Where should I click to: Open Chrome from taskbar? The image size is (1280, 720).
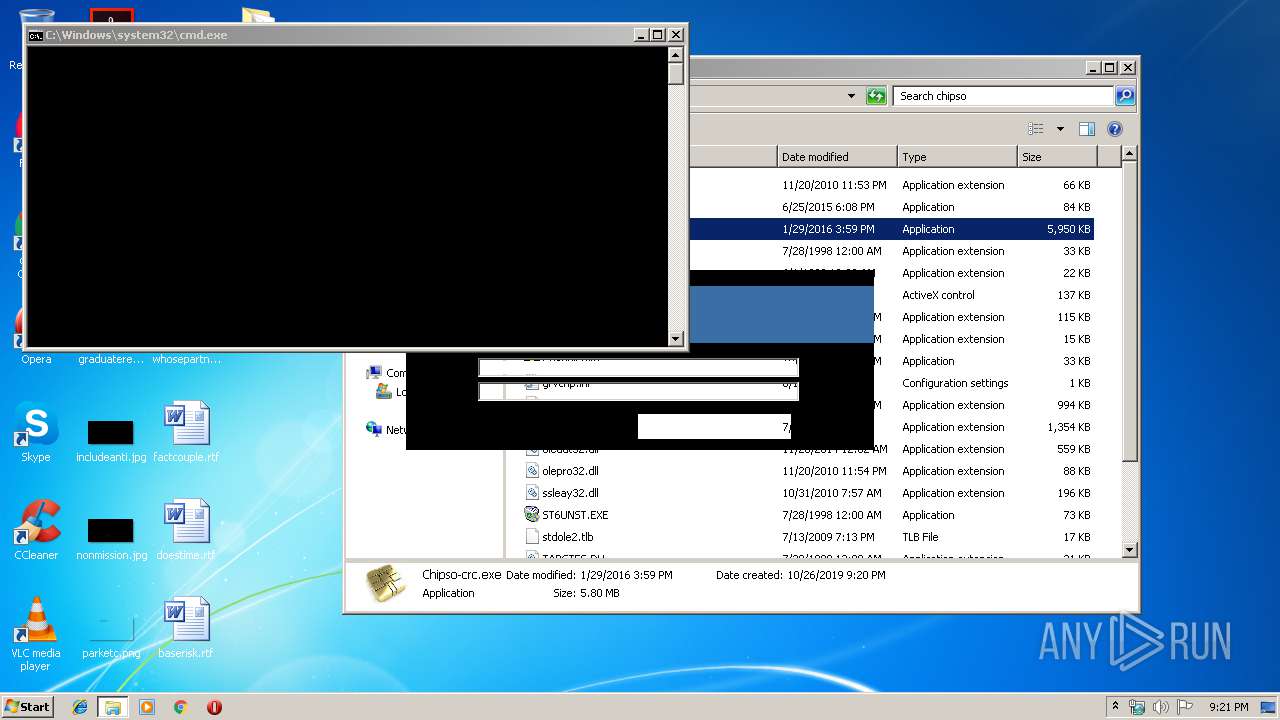tap(180, 707)
